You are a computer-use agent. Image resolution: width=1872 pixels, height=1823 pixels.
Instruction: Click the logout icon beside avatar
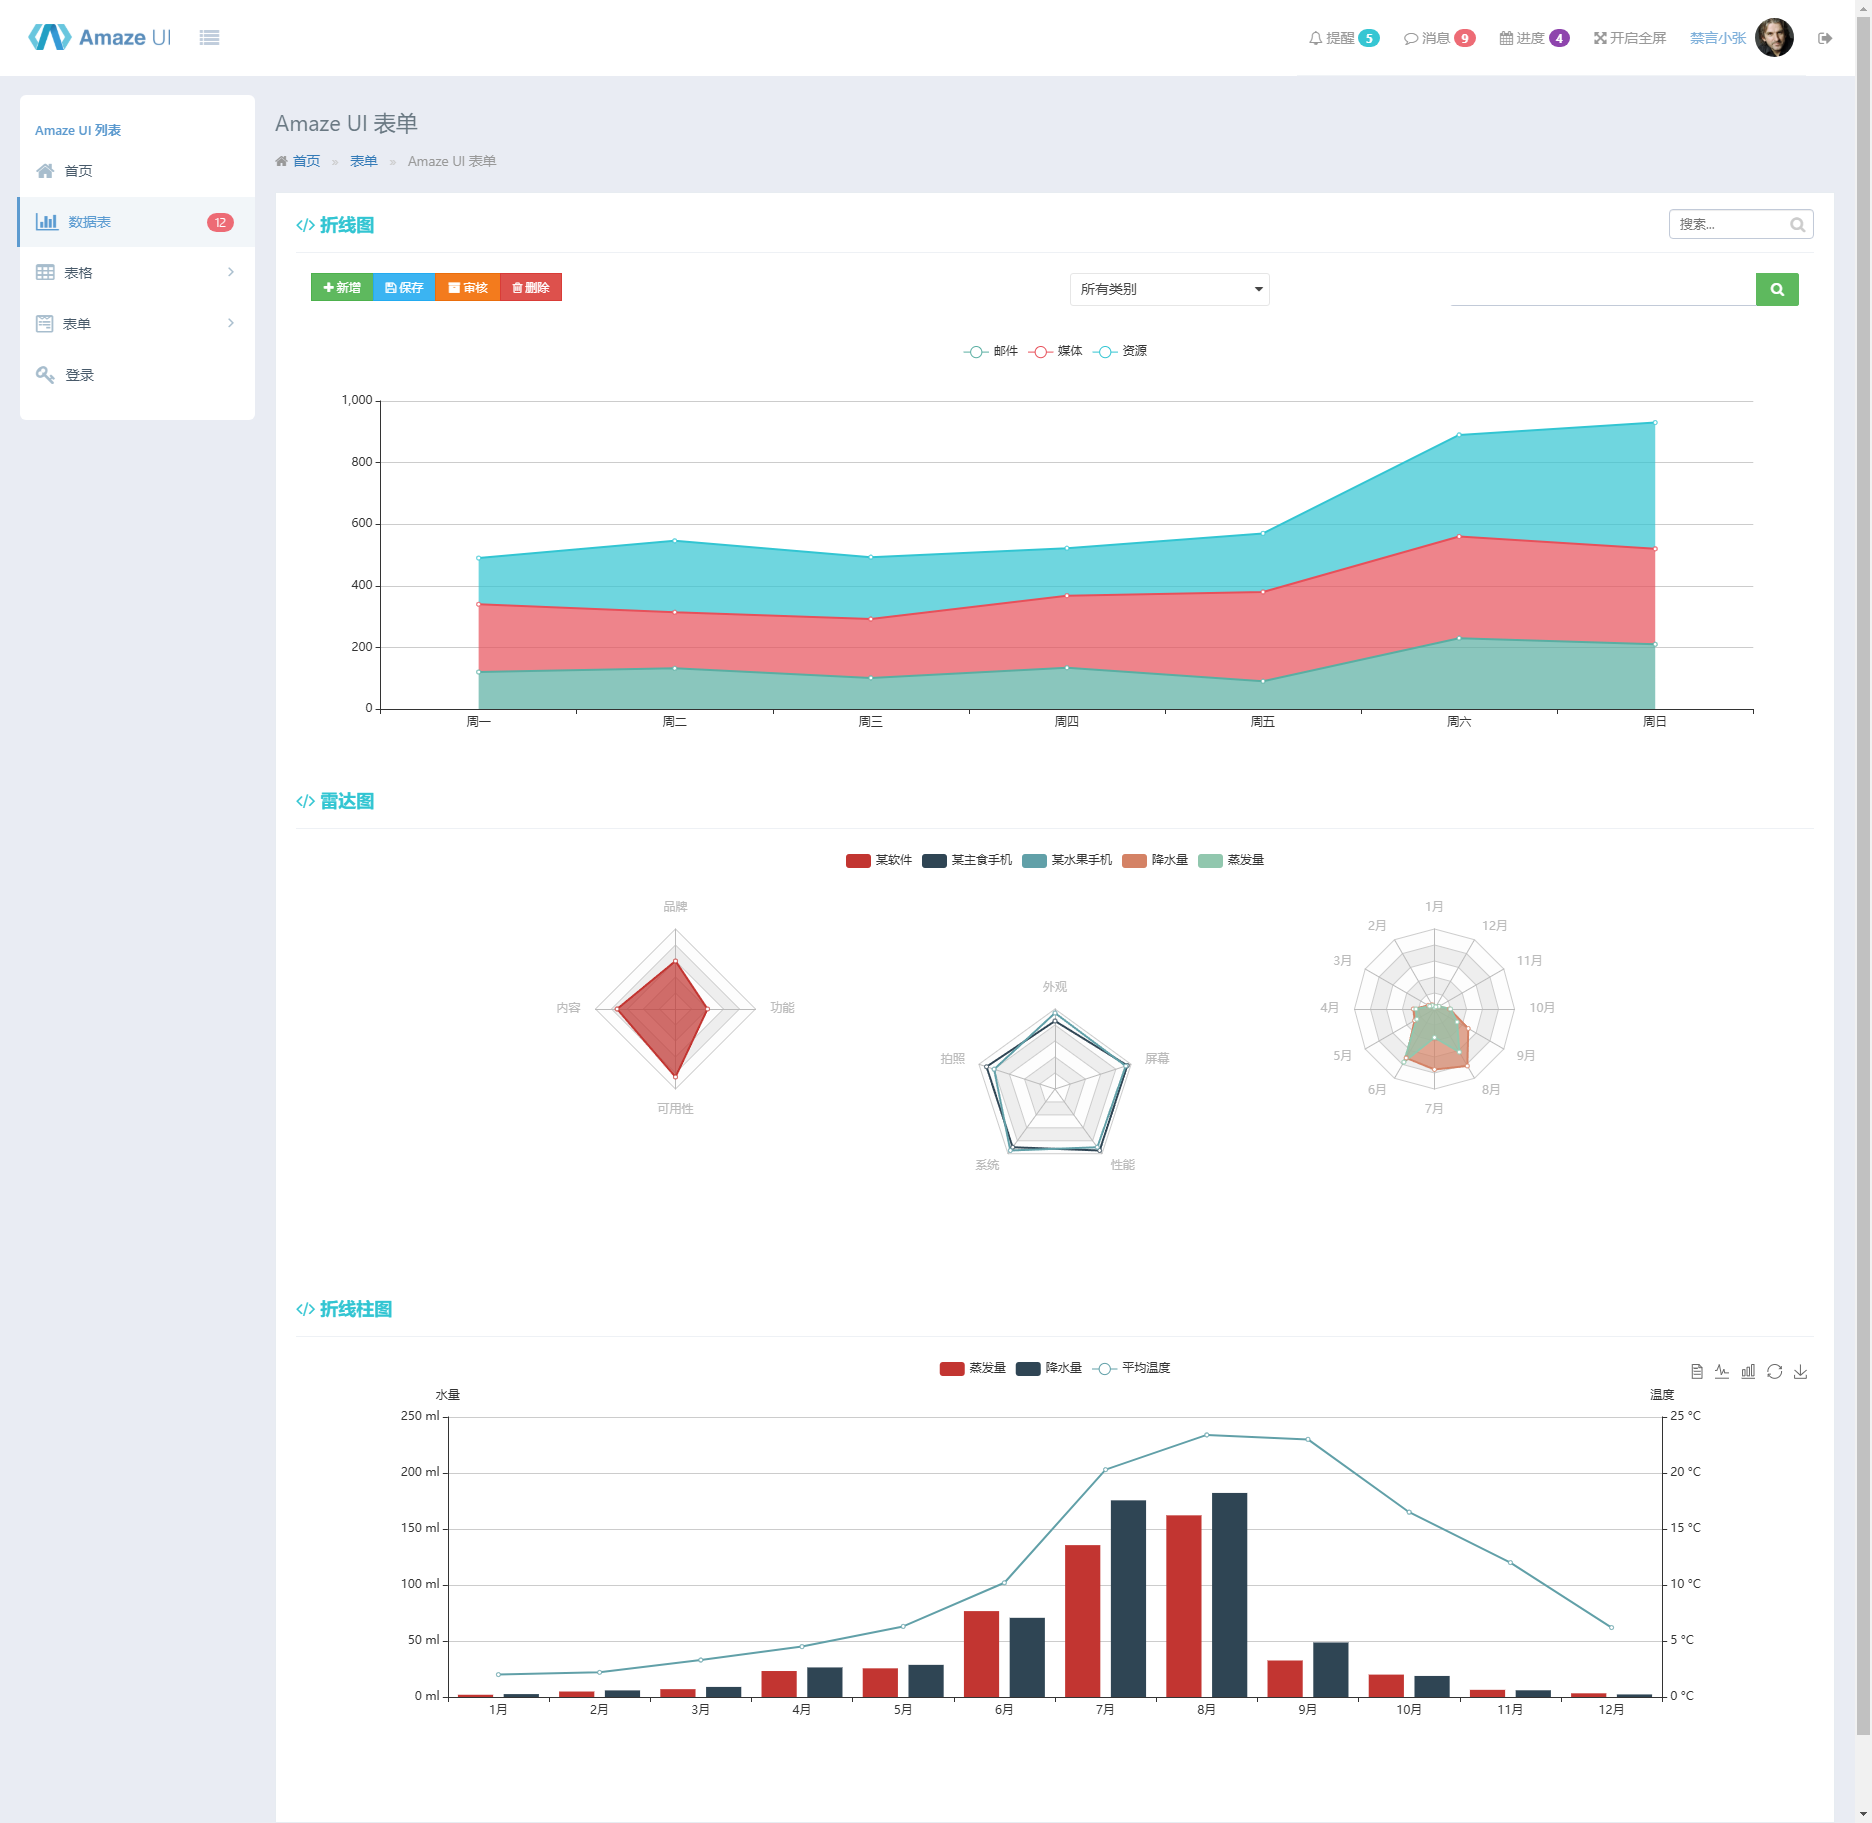(1825, 38)
